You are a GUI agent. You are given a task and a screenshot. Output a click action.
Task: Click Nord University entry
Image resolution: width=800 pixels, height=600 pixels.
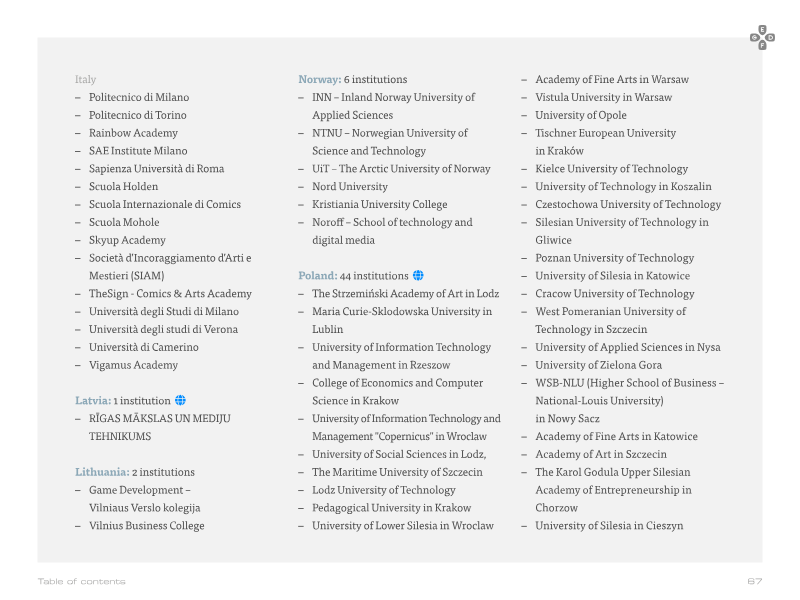(x=350, y=186)
